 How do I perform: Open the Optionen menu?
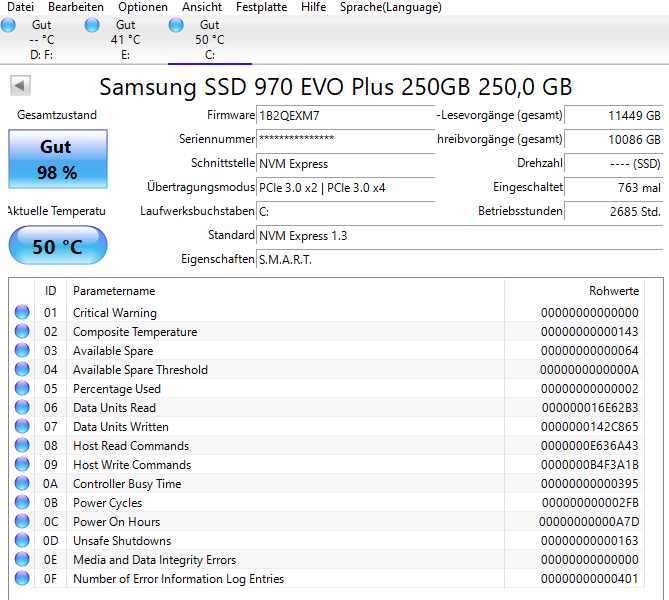[x=143, y=7]
